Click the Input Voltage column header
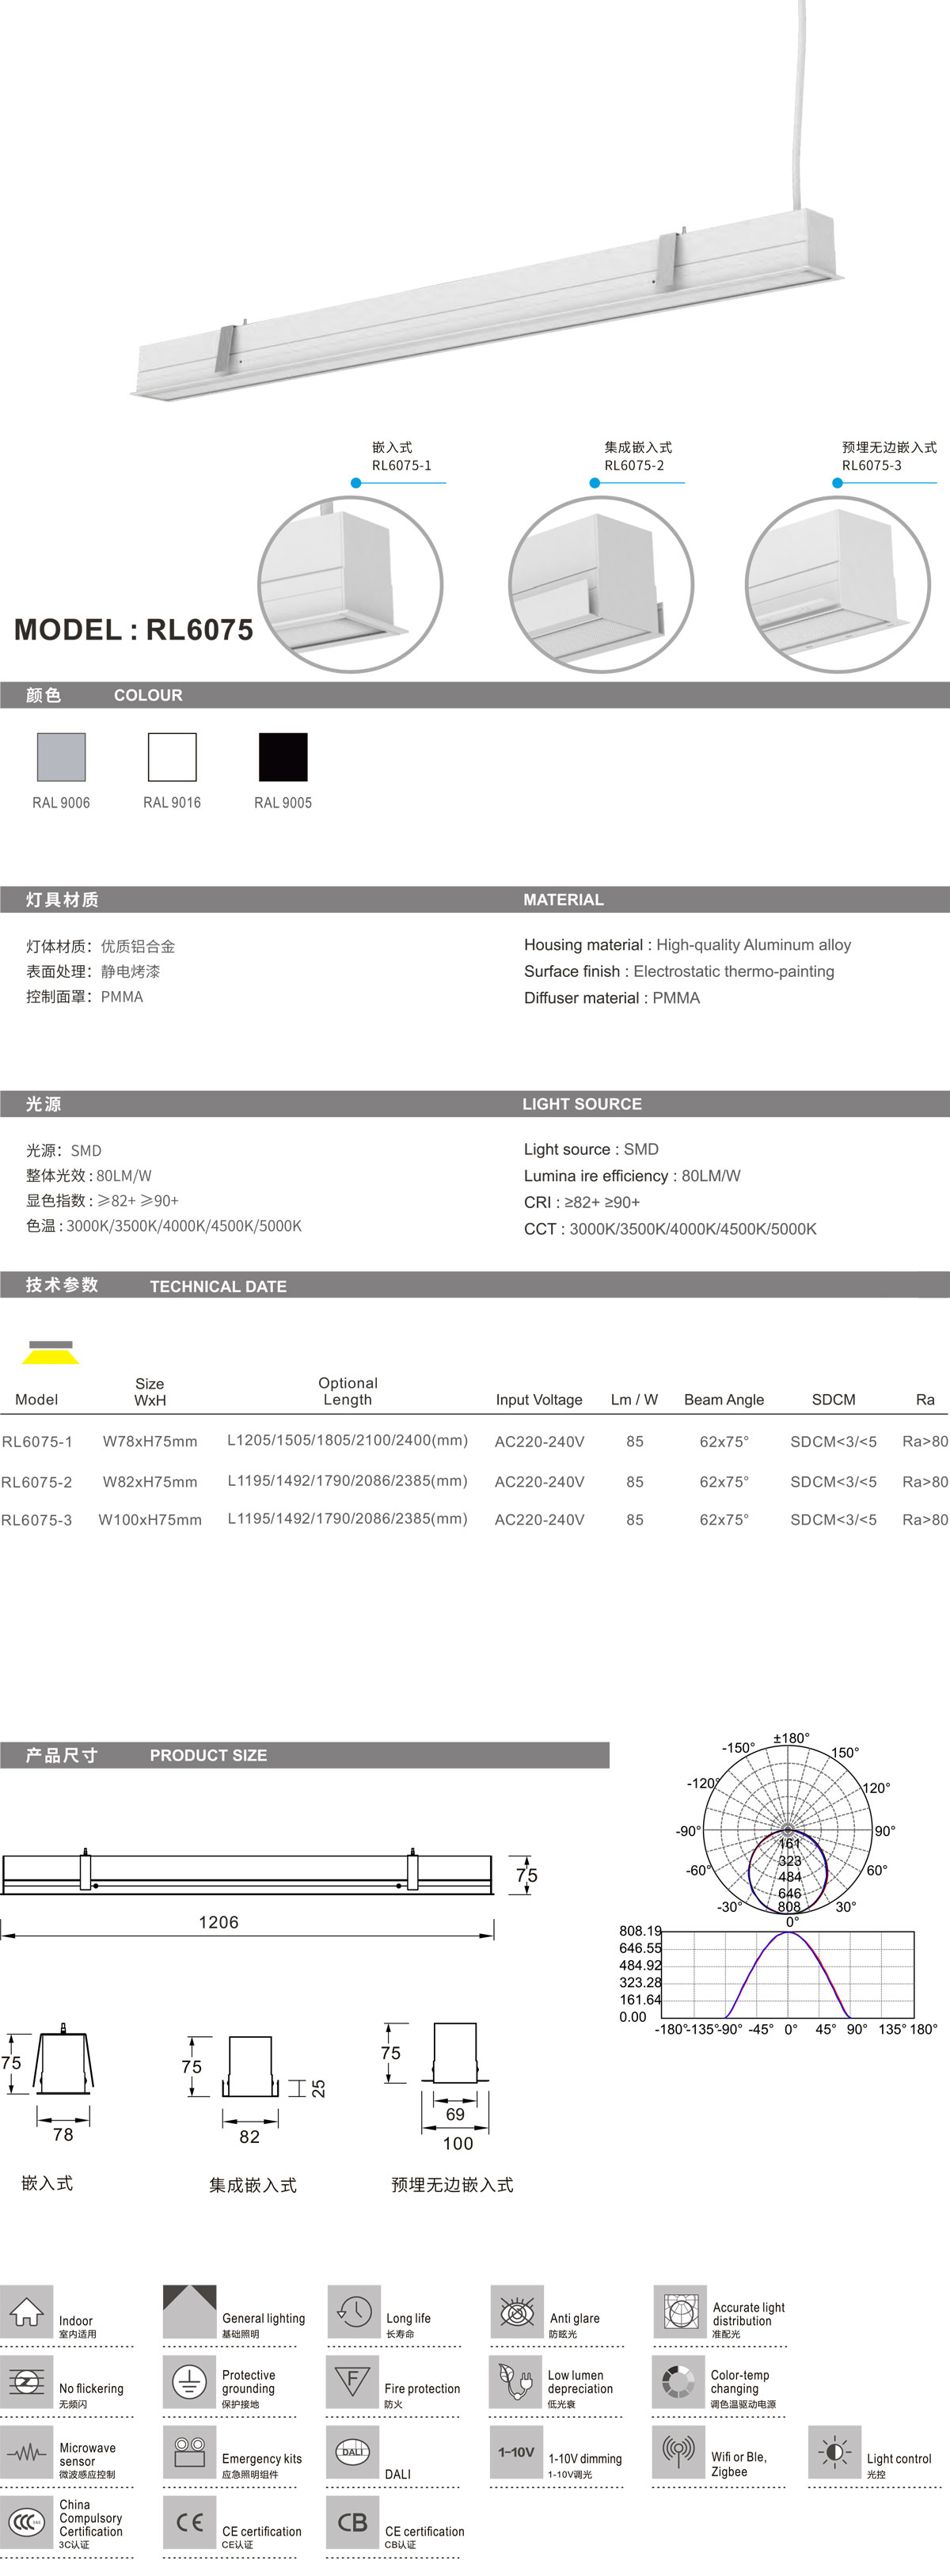950x2576 pixels. coord(539,1400)
